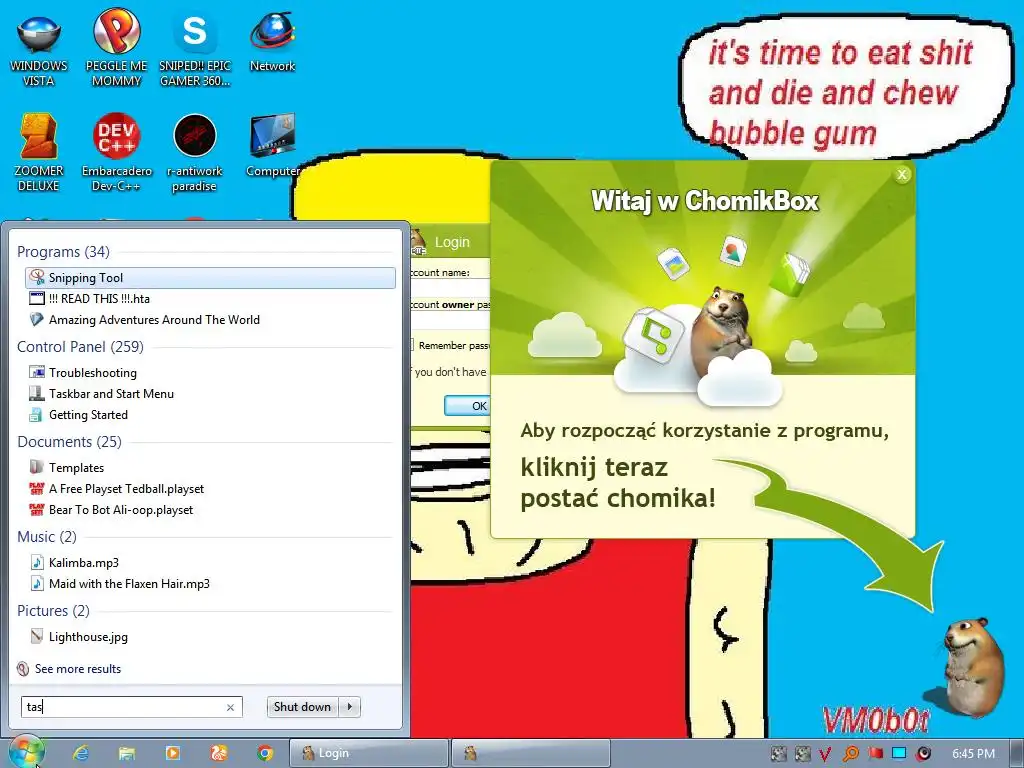This screenshot has height=768, width=1024.
Task: Click the round dark speaker tray icon
Action: [923, 754]
